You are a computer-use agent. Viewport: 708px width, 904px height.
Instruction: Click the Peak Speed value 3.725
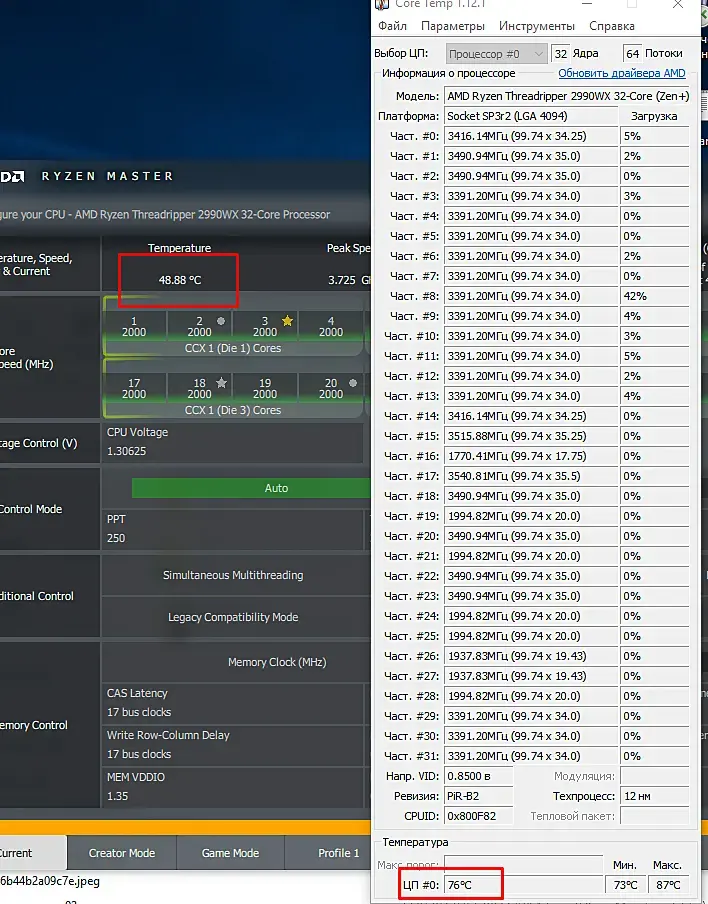tap(342, 280)
